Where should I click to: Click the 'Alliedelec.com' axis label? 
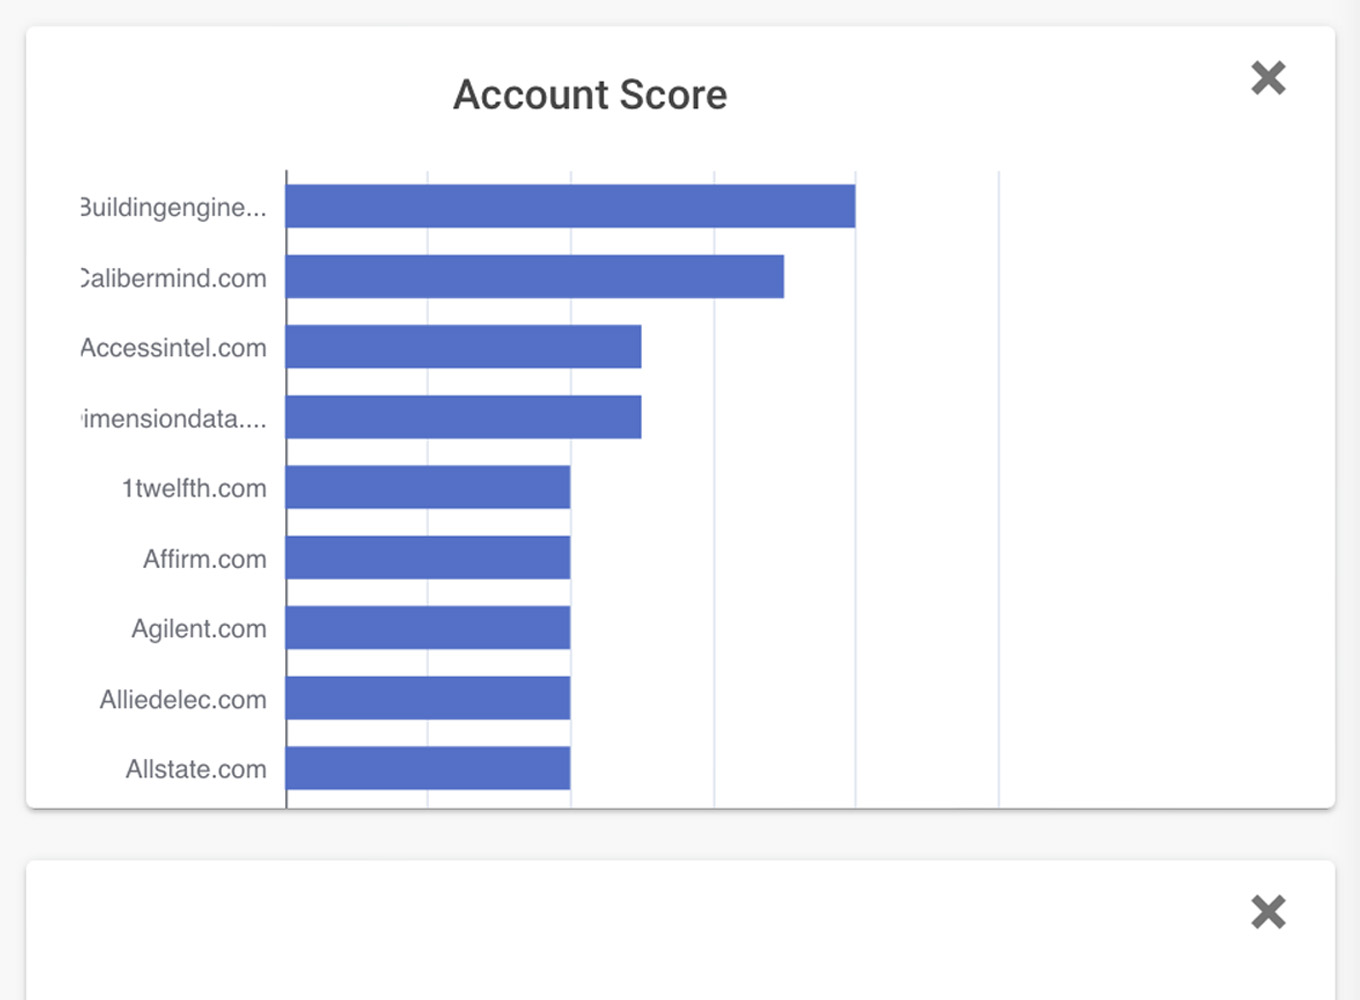coord(183,699)
